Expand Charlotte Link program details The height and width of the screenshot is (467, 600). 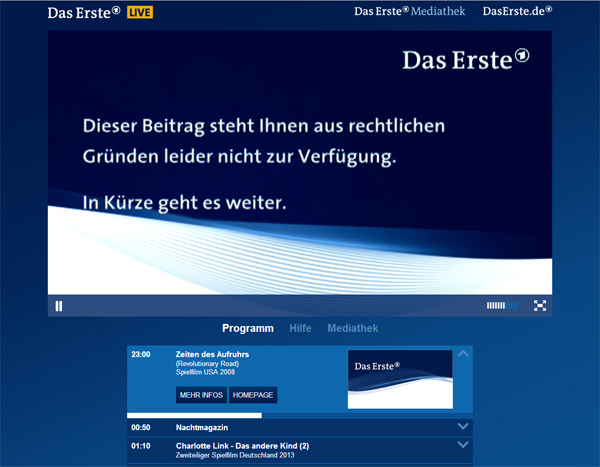pyautogui.click(x=462, y=446)
